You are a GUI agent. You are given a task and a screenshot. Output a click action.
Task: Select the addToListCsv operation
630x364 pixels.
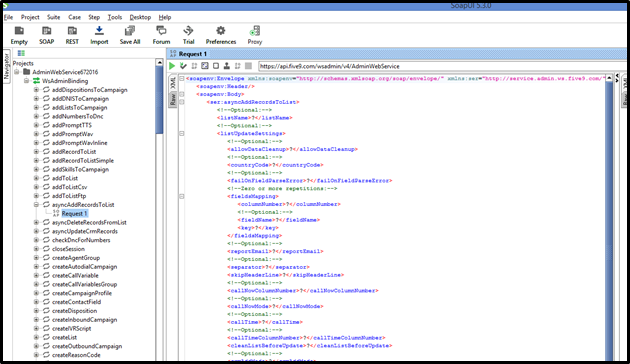point(70,187)
